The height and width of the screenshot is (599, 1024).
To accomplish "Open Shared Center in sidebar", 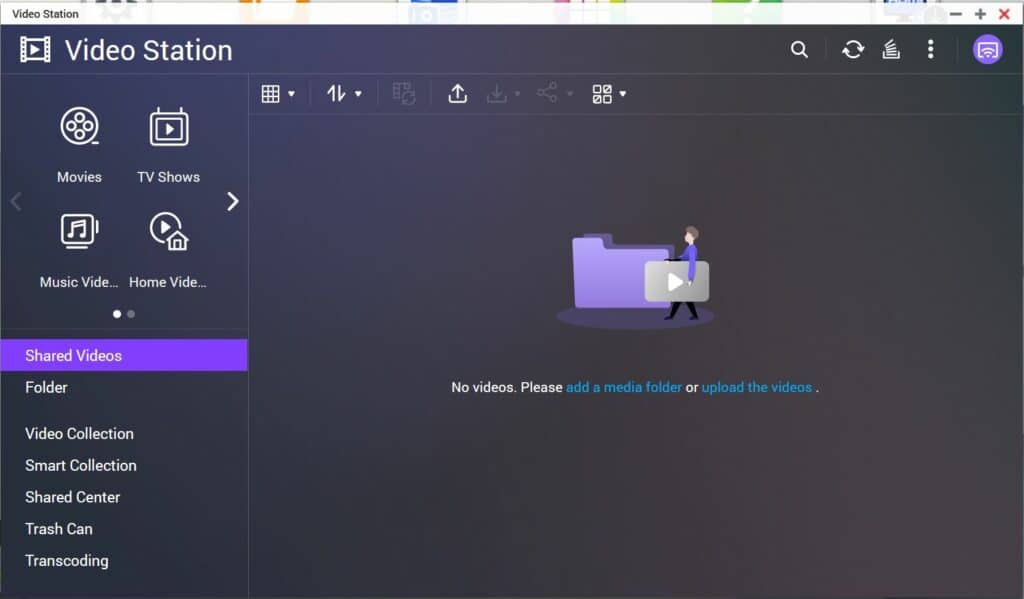I will tap(124, 497).
